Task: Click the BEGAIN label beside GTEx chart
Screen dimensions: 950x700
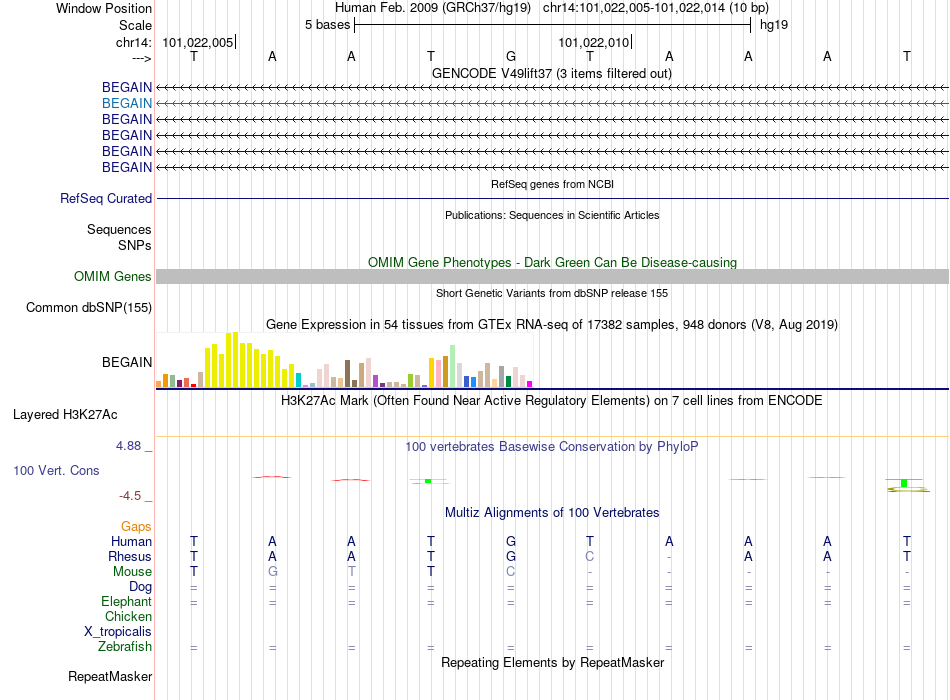Action: (x=127, y=362)
